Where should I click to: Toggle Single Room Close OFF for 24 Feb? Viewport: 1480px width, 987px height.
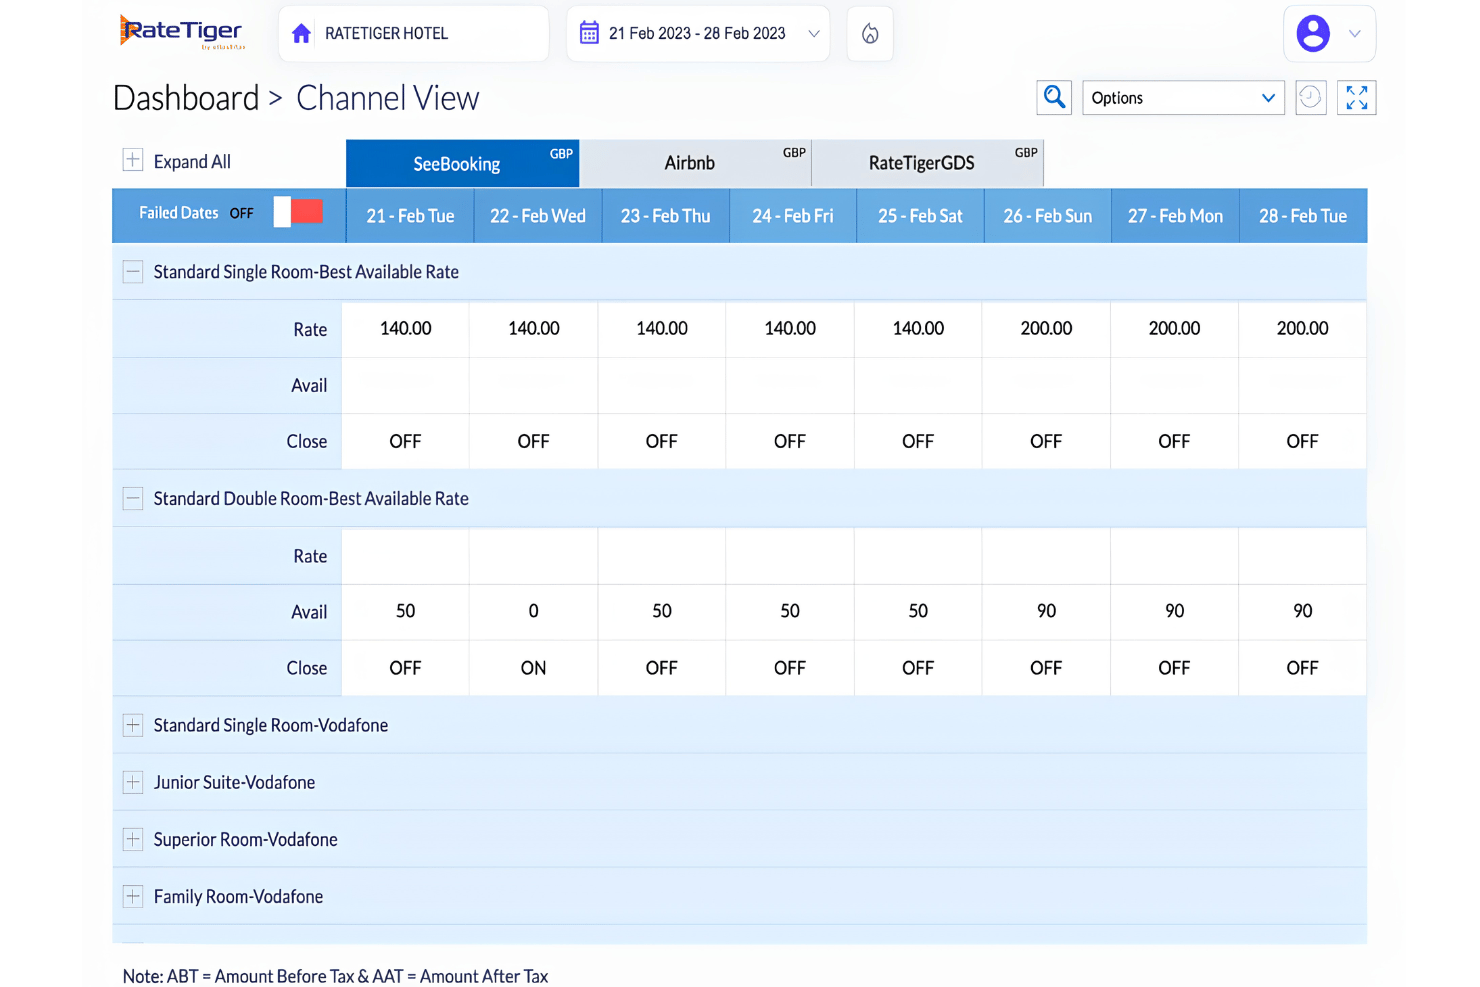(x=790, y=441)
